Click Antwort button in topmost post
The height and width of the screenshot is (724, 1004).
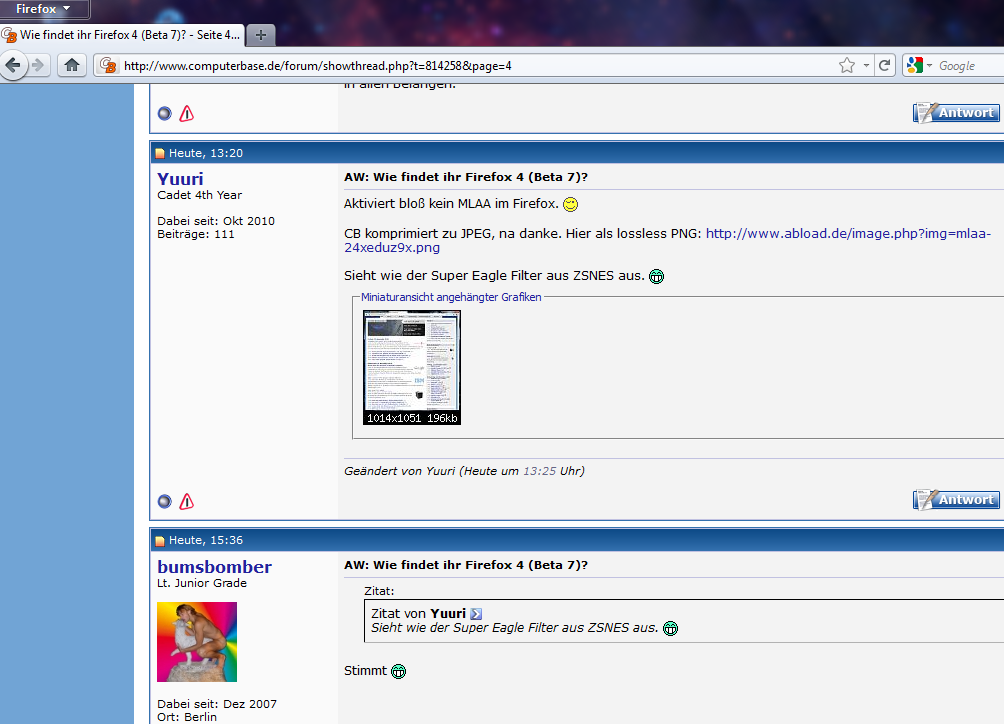[955, 113]
